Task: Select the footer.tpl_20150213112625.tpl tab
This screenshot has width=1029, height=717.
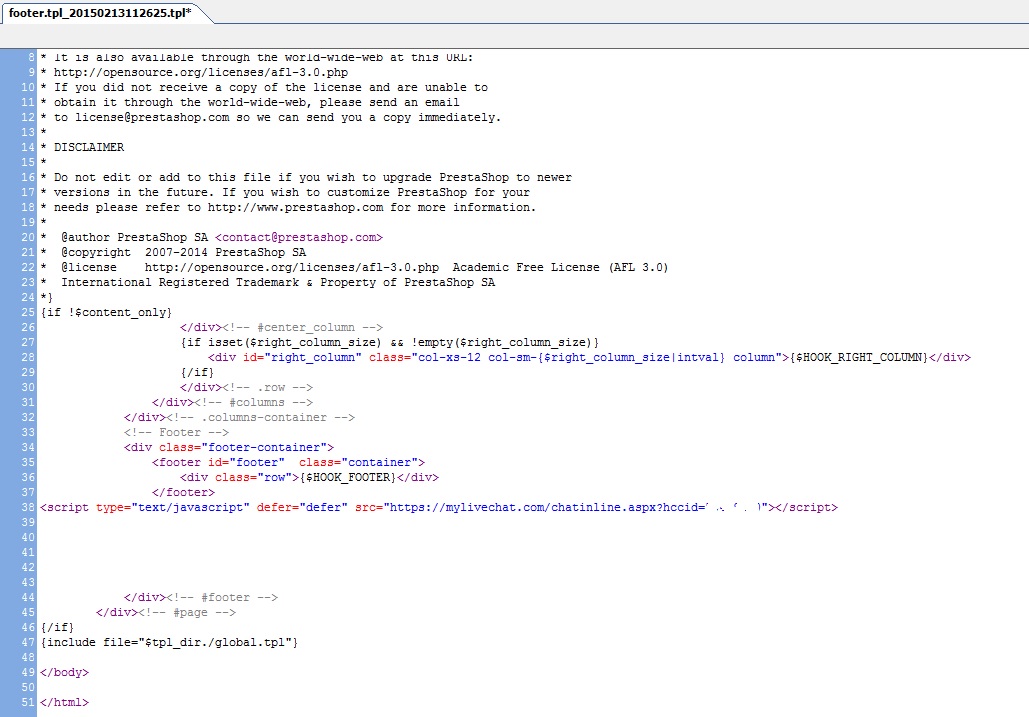Action: click(x=100, y=12)
